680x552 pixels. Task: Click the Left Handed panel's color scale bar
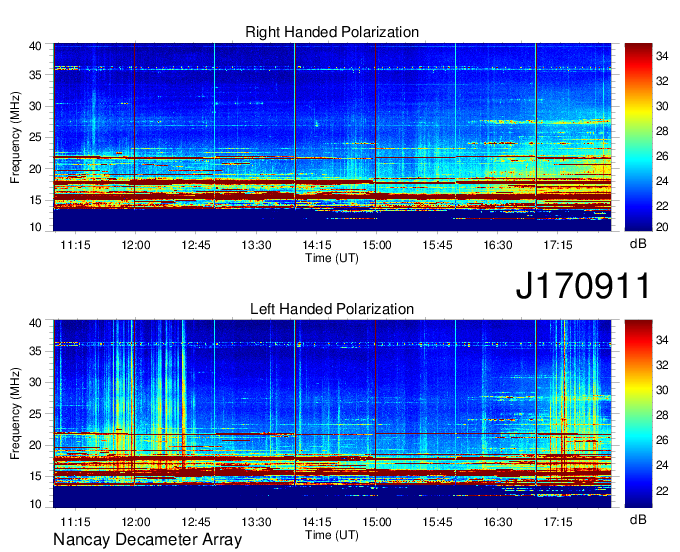[x=638, y=414]
